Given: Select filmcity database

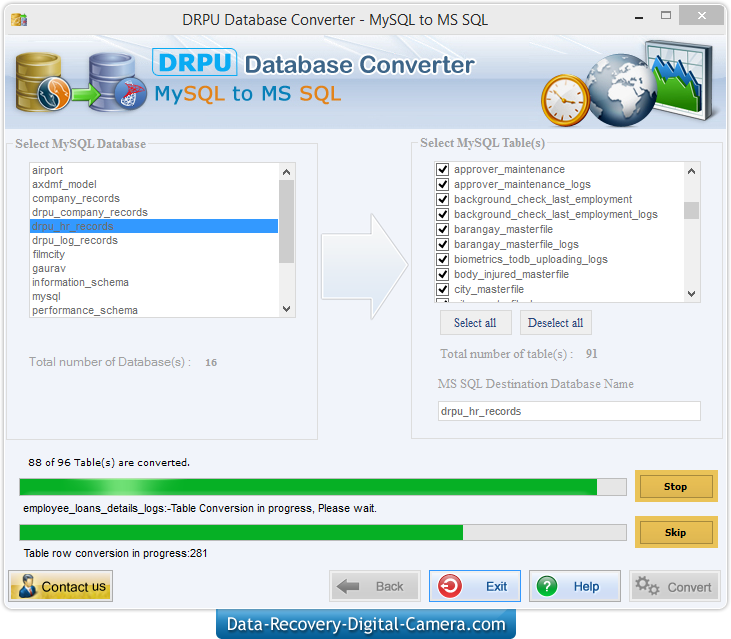Looking at the screenshot, I should click(154, 254).
